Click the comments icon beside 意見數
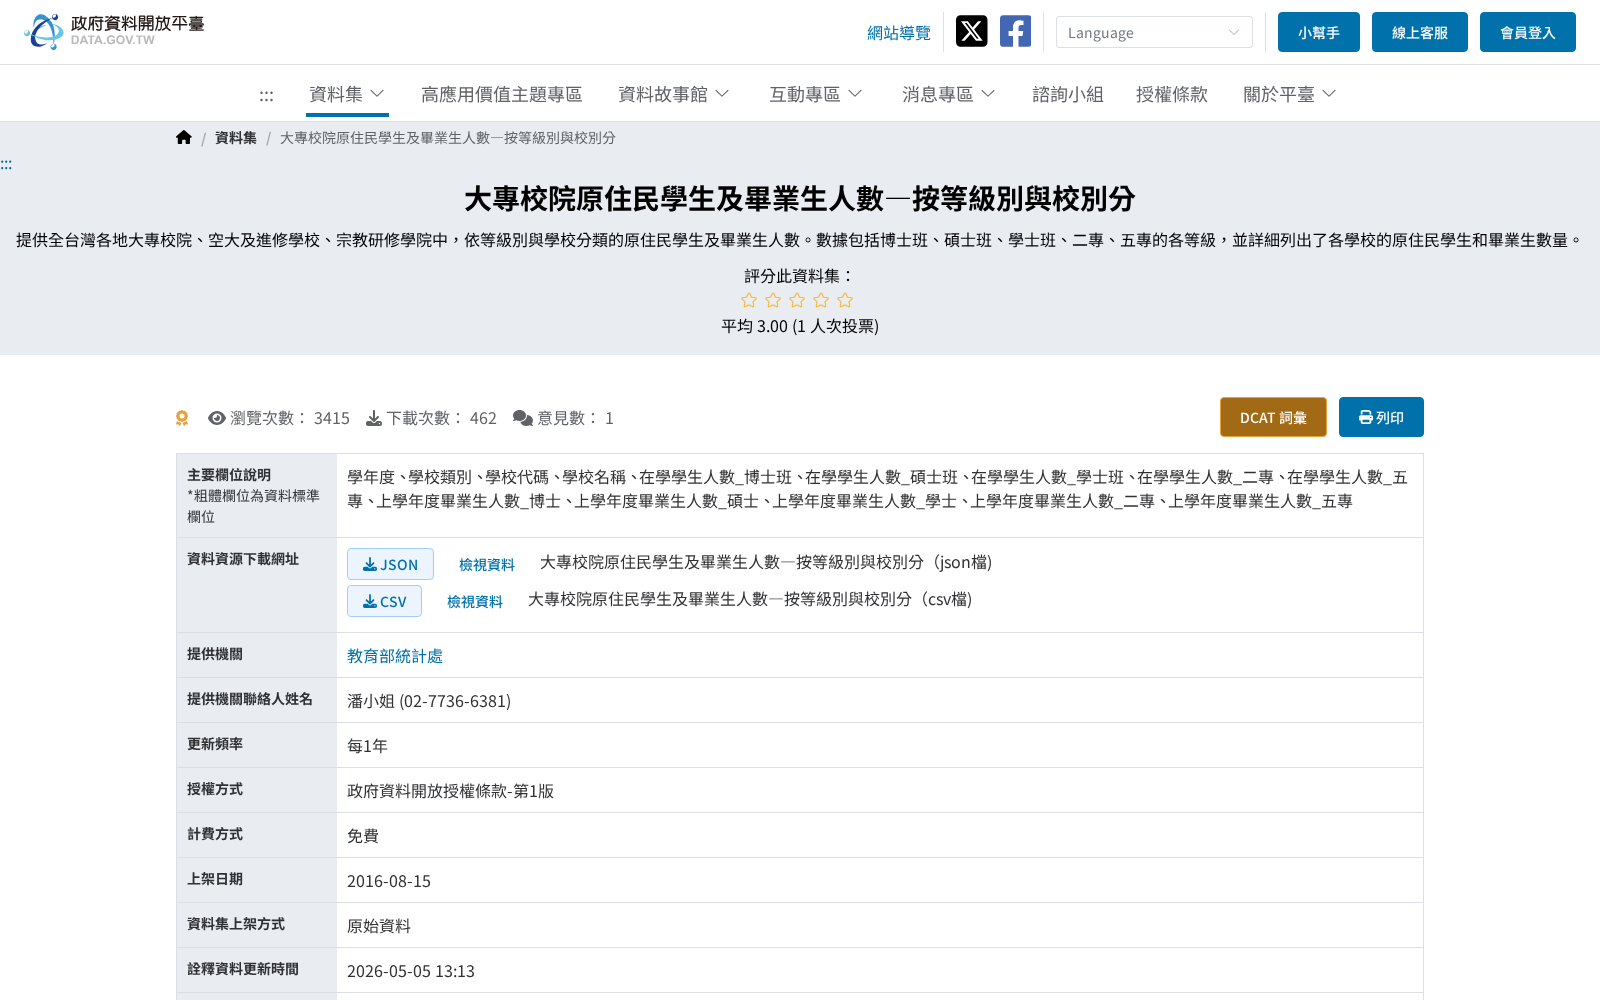The image size is (1600, 1000). (x=523, y=418)
